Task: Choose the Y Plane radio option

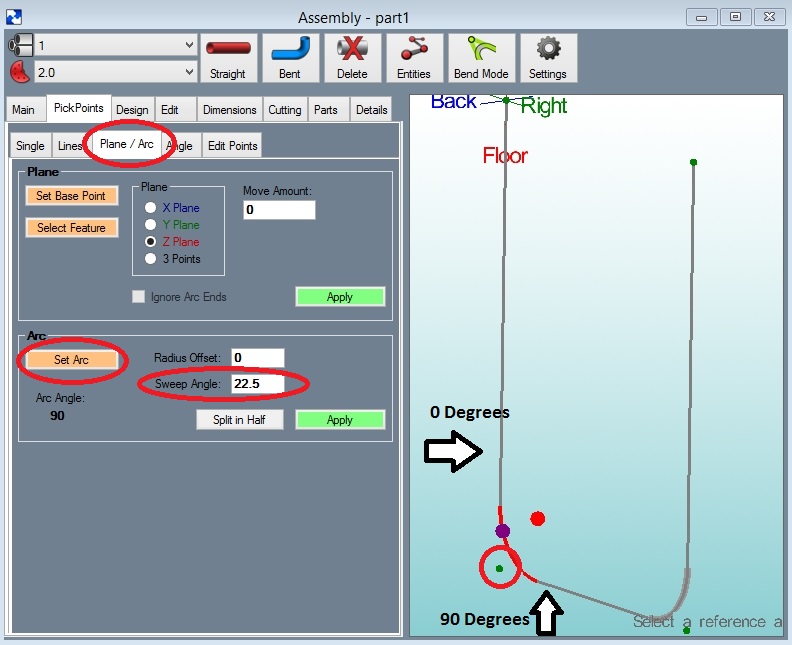Action: point(150,224)
